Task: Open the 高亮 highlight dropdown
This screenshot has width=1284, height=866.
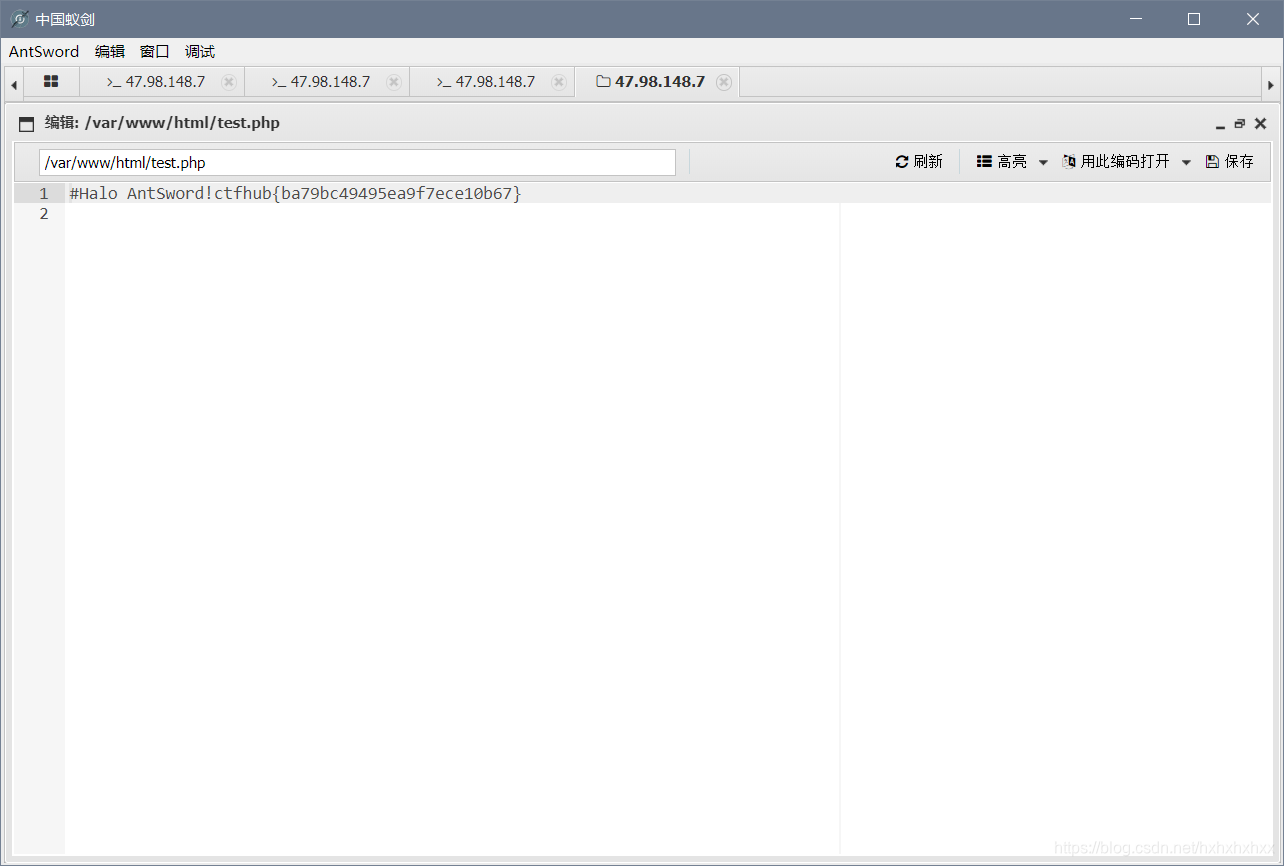Action: click(x=1012, y=162)
